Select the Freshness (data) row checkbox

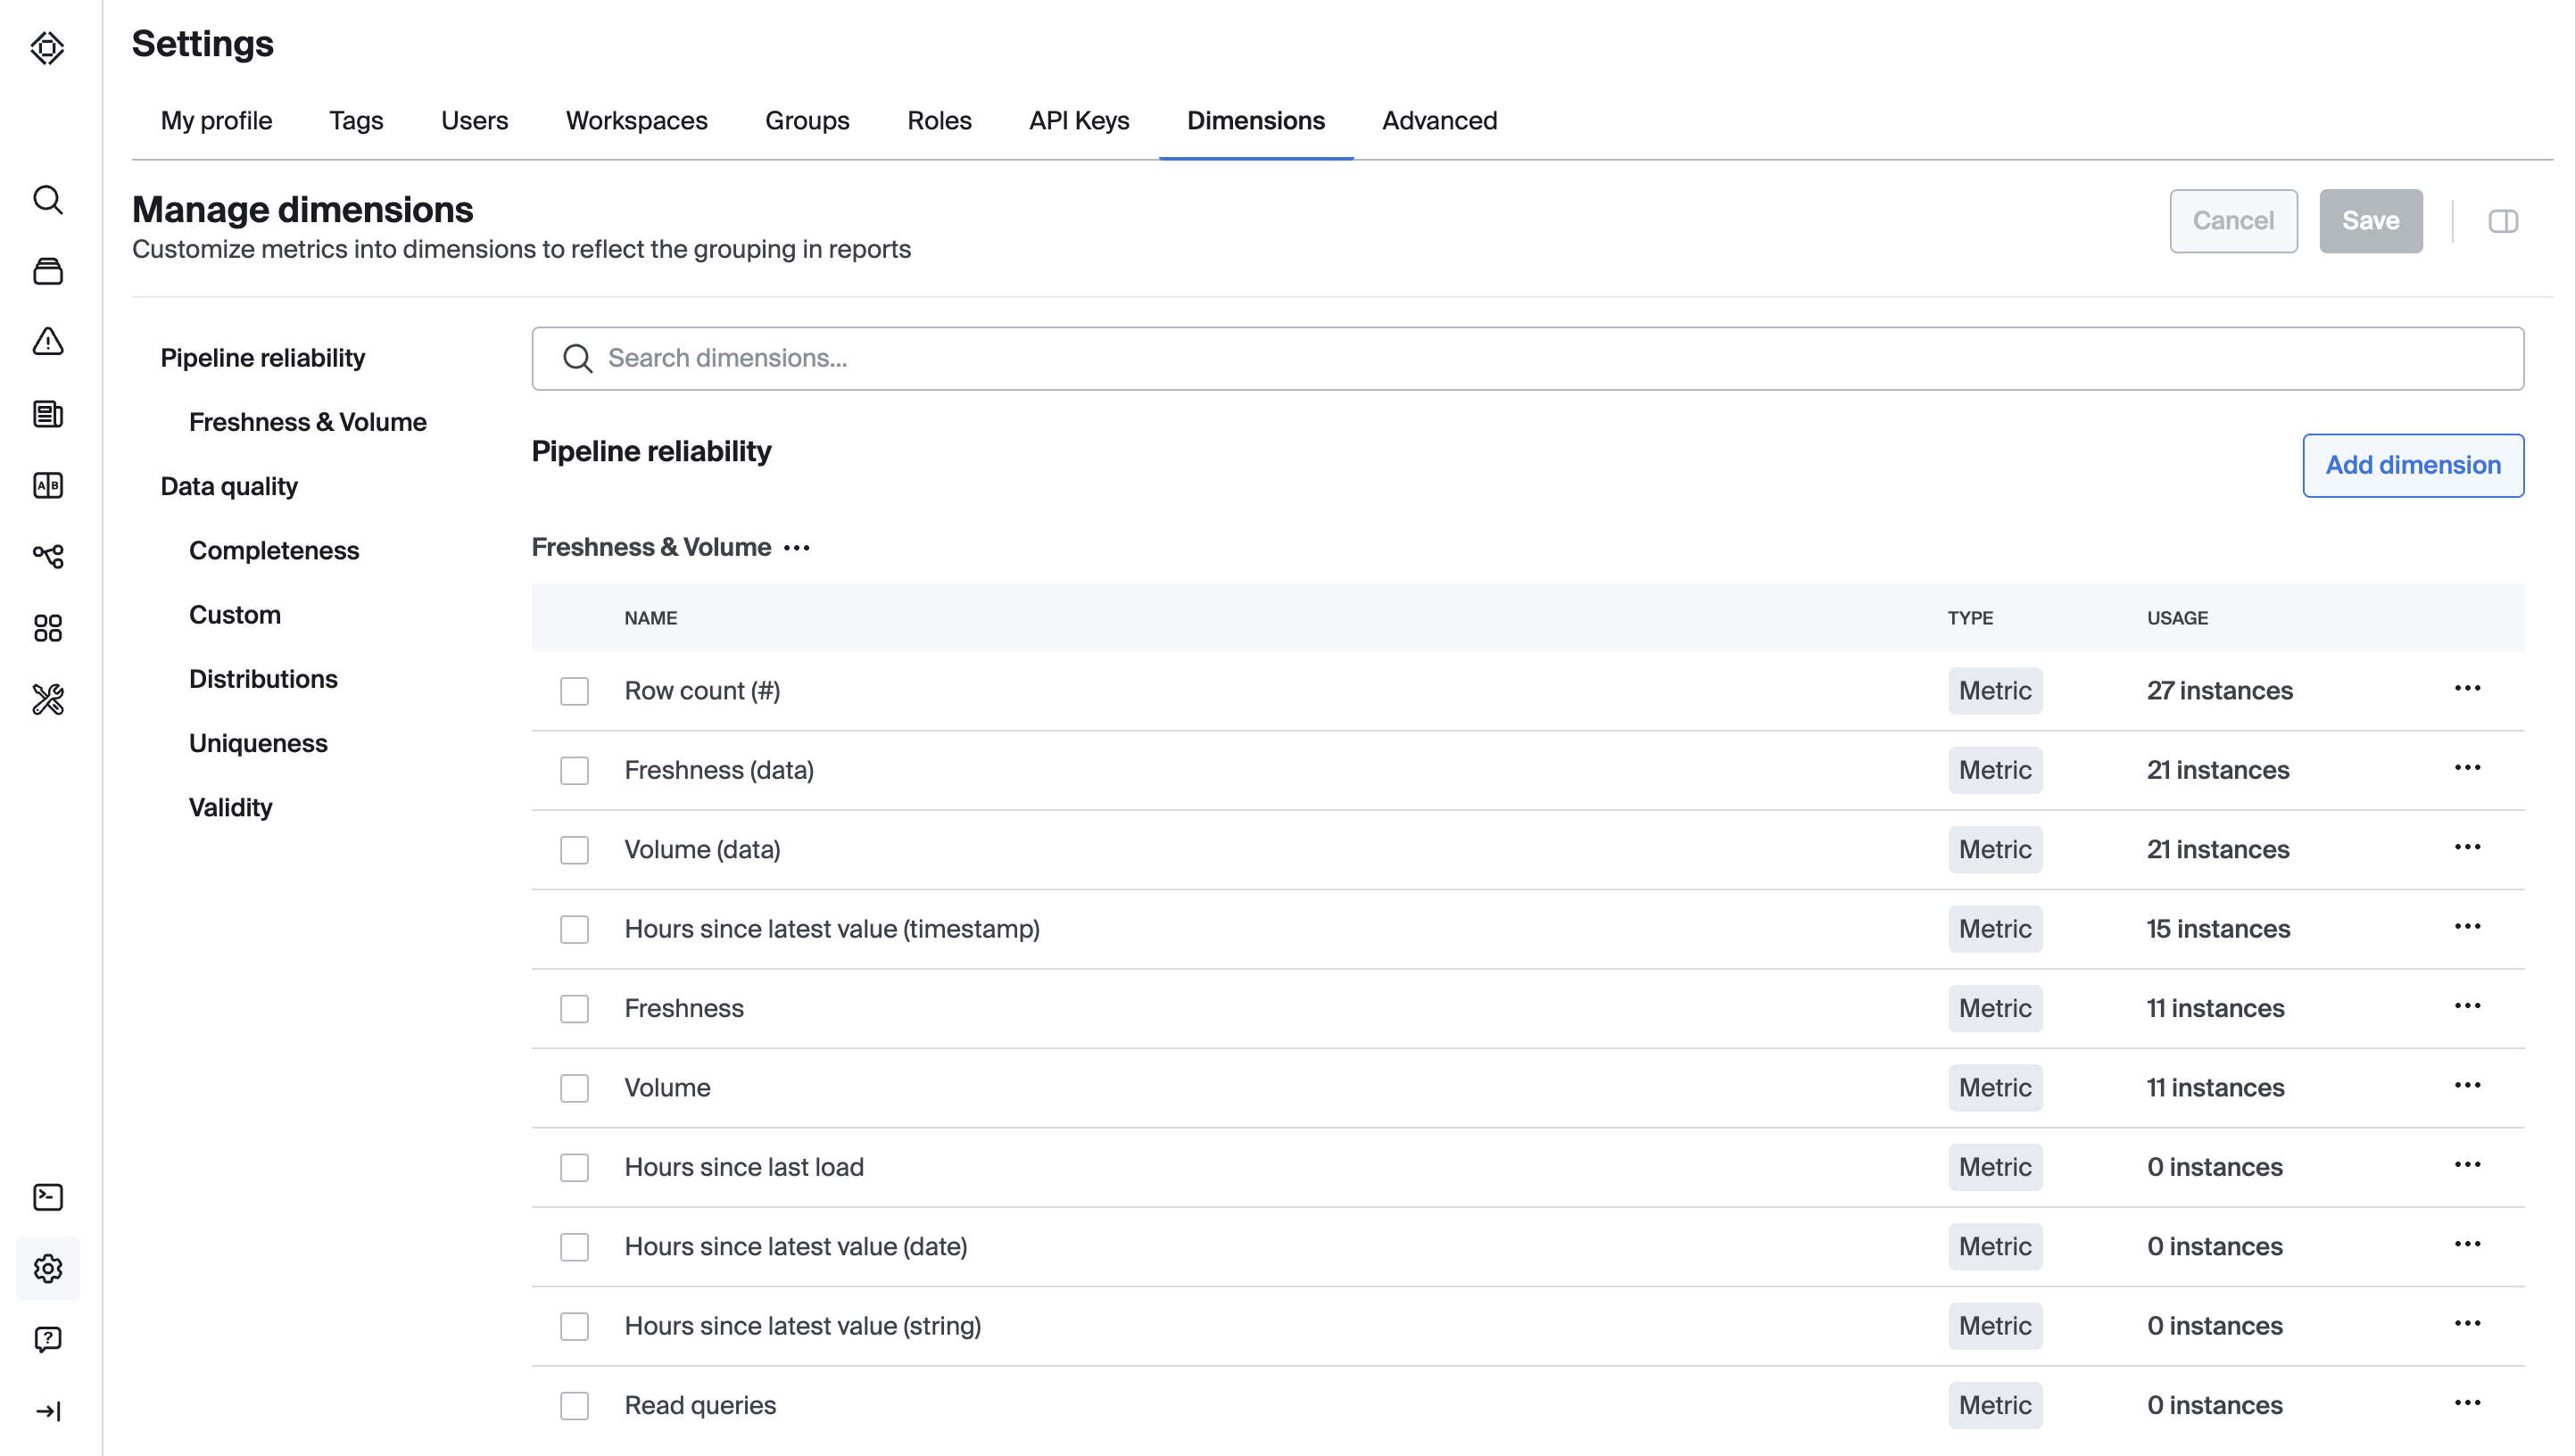[574, 770]
